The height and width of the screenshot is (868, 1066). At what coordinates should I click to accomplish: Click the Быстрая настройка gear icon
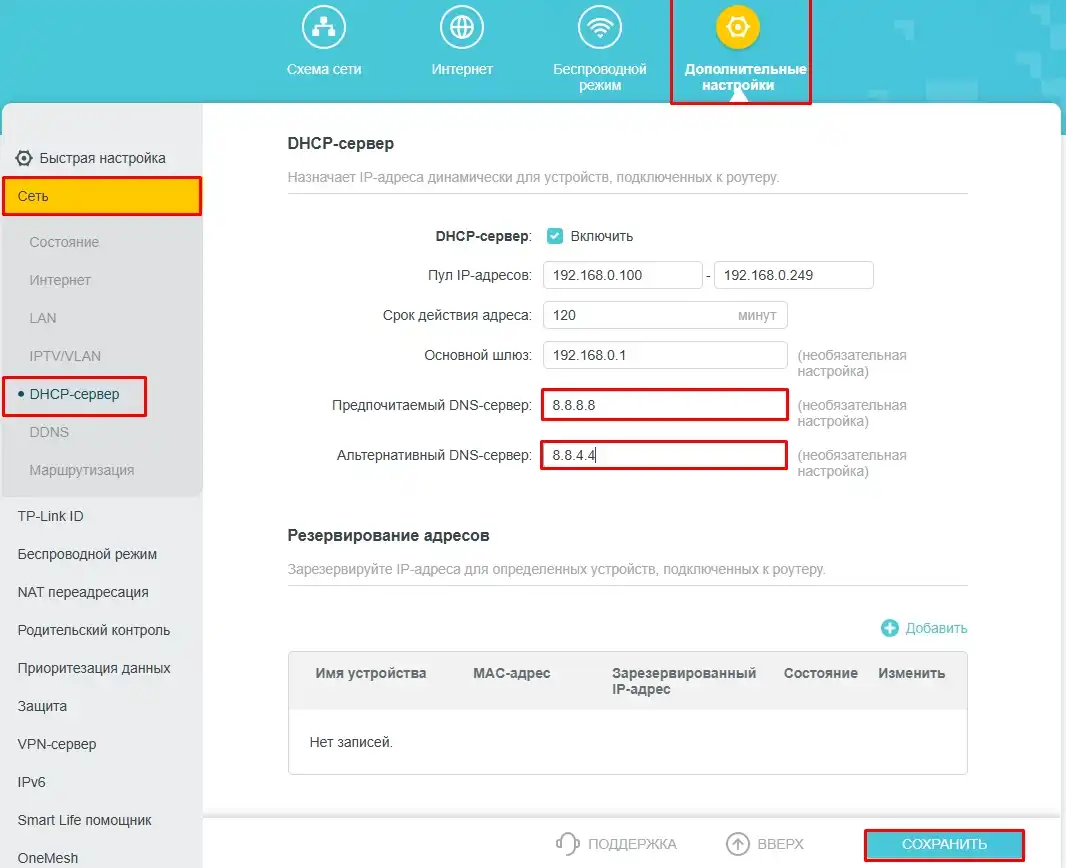pos(24,157)
